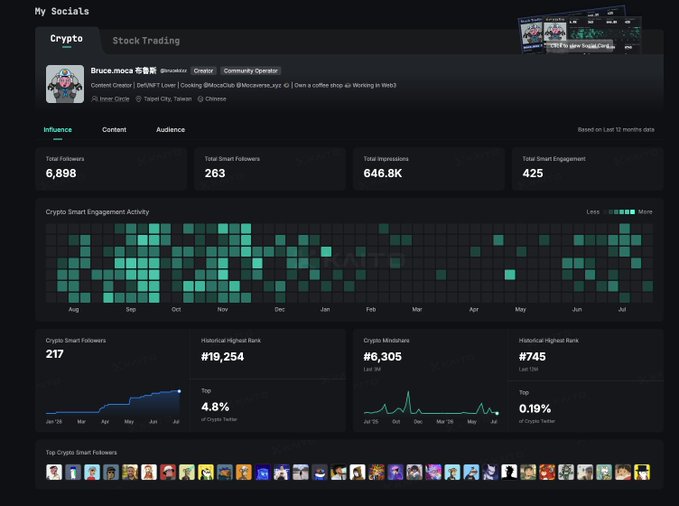Click the Top 4.8% value
679x506 pixels.
coord(215,407)
